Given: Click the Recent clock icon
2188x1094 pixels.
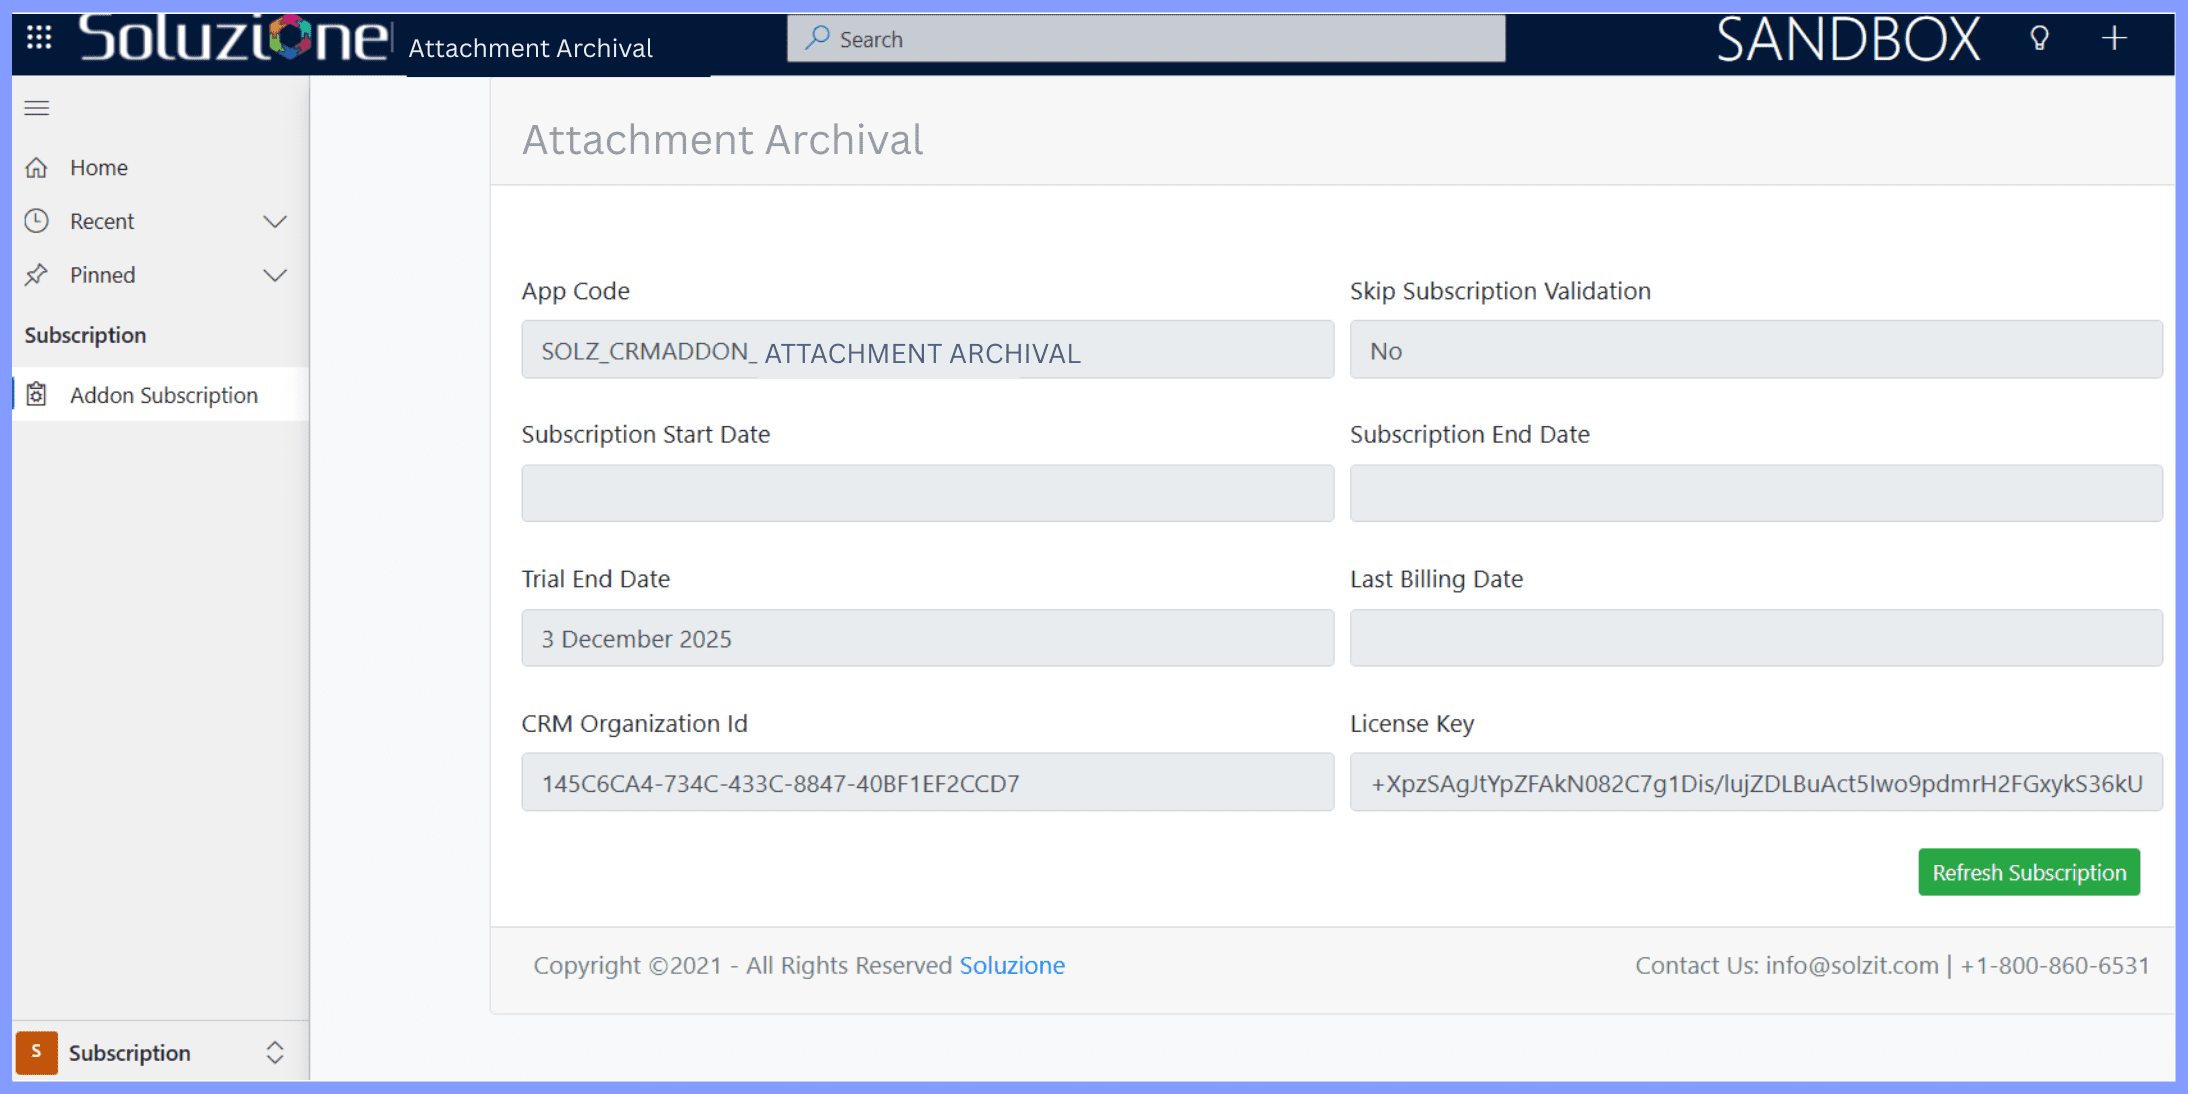Looking at the screenshot, I should tap(37, 221).
